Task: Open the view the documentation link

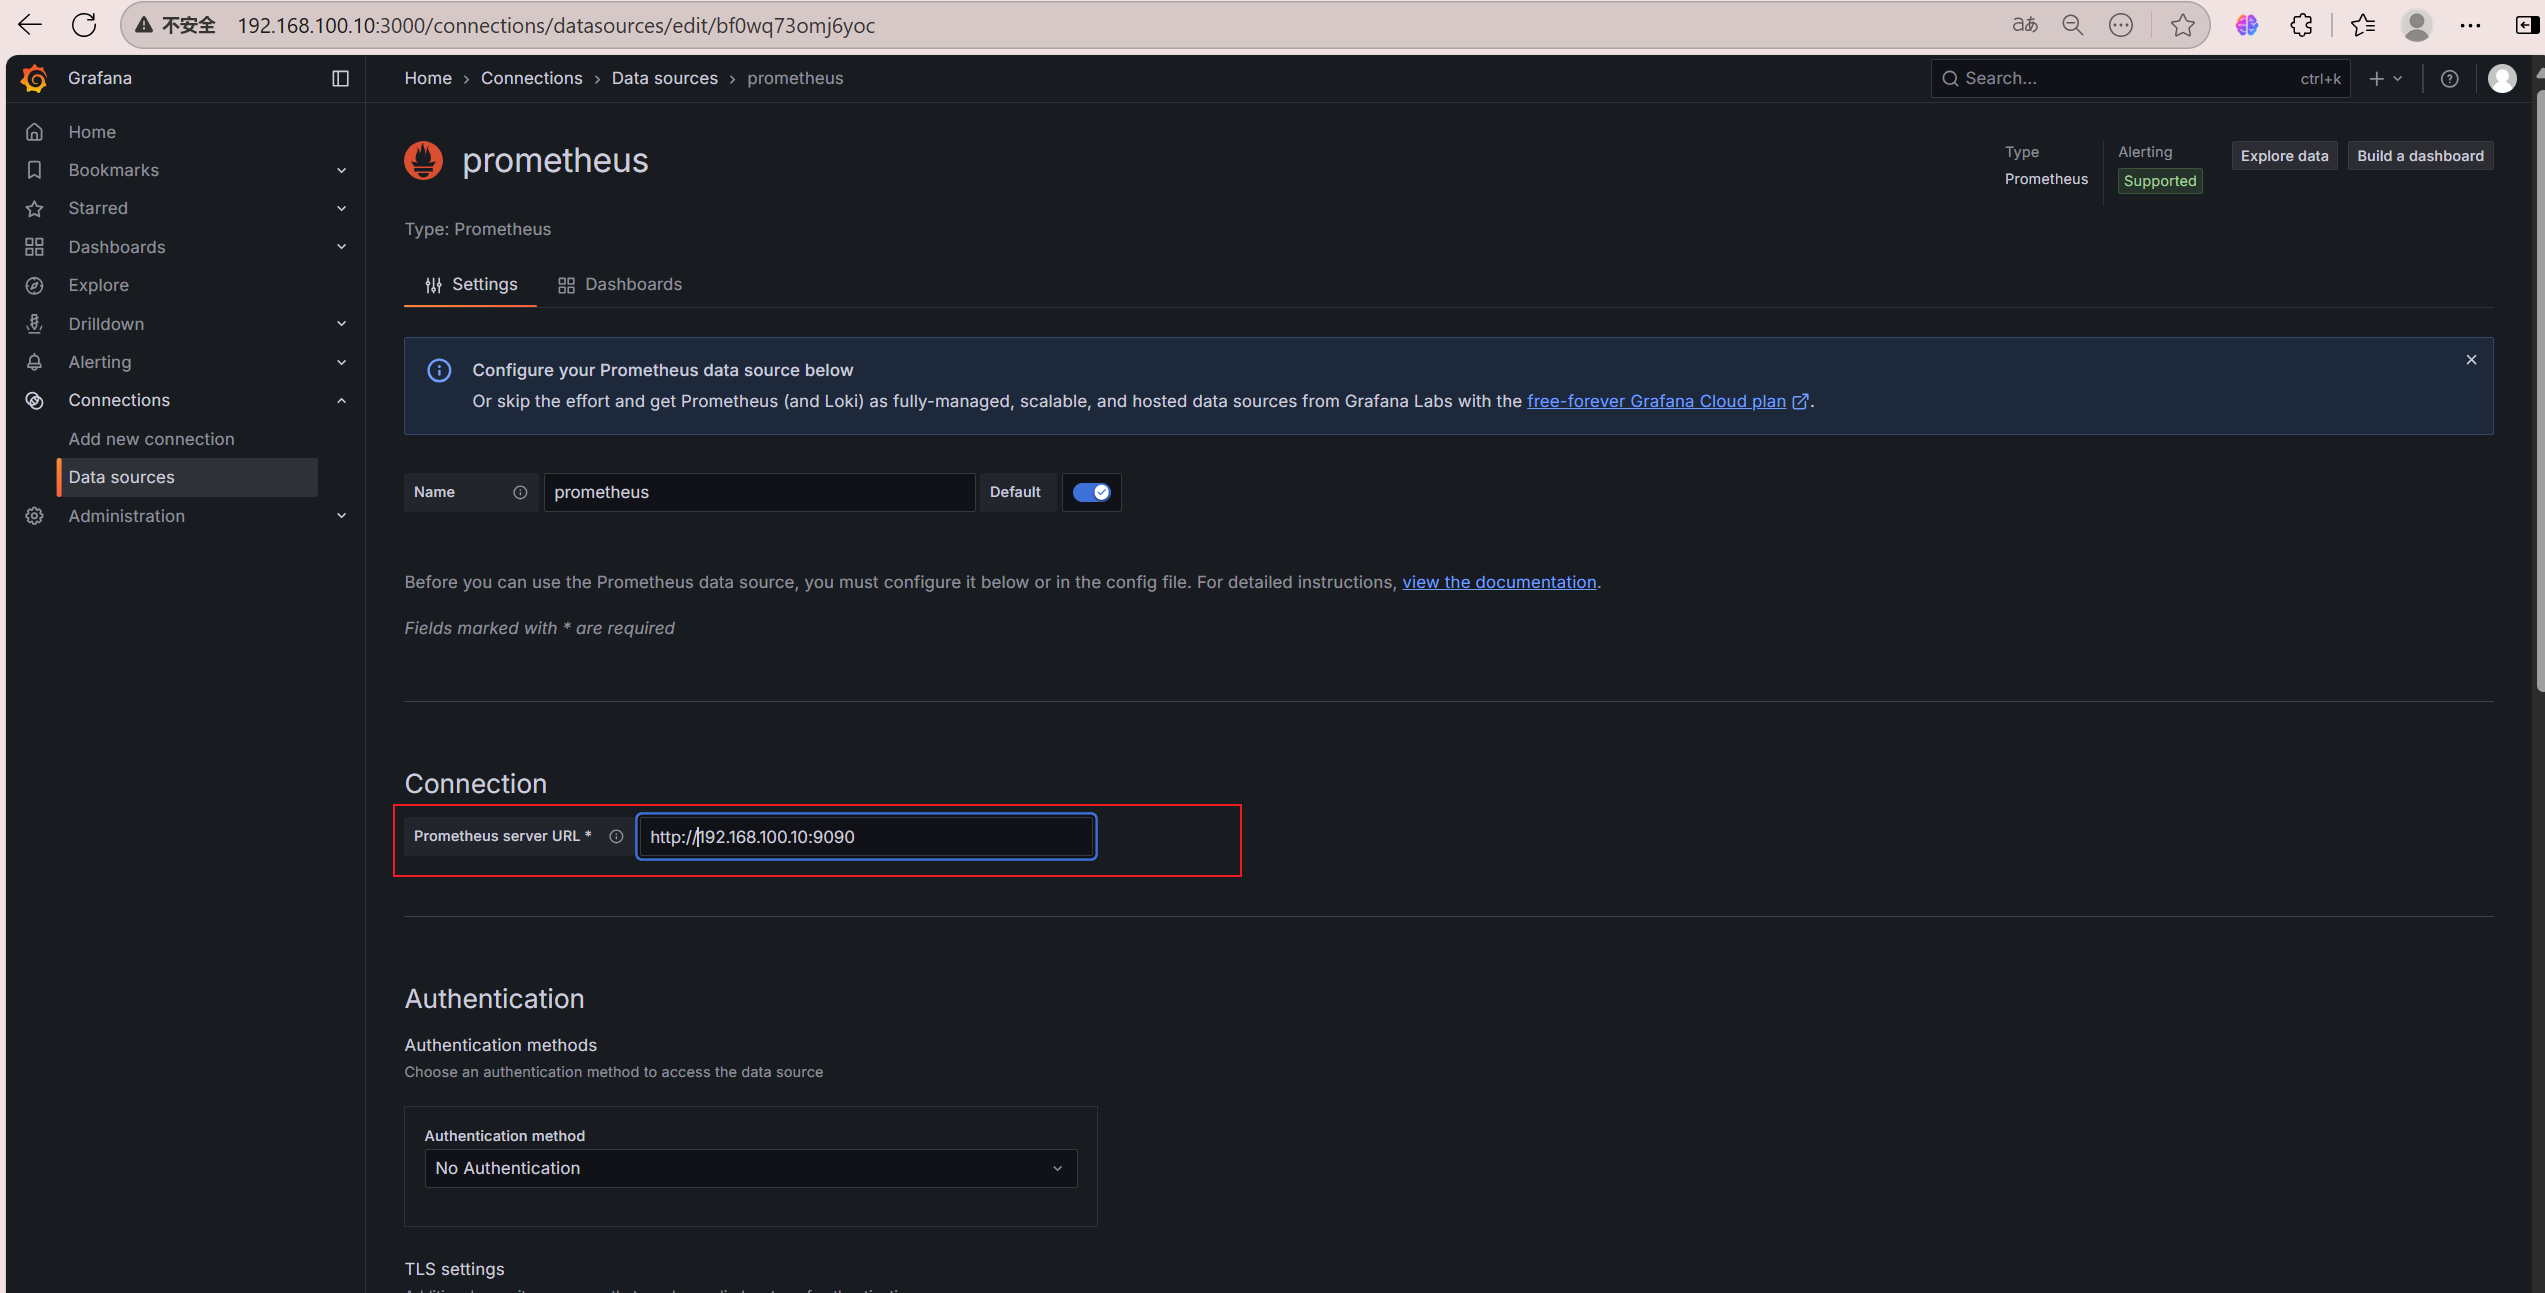Action: (1499, 582)
